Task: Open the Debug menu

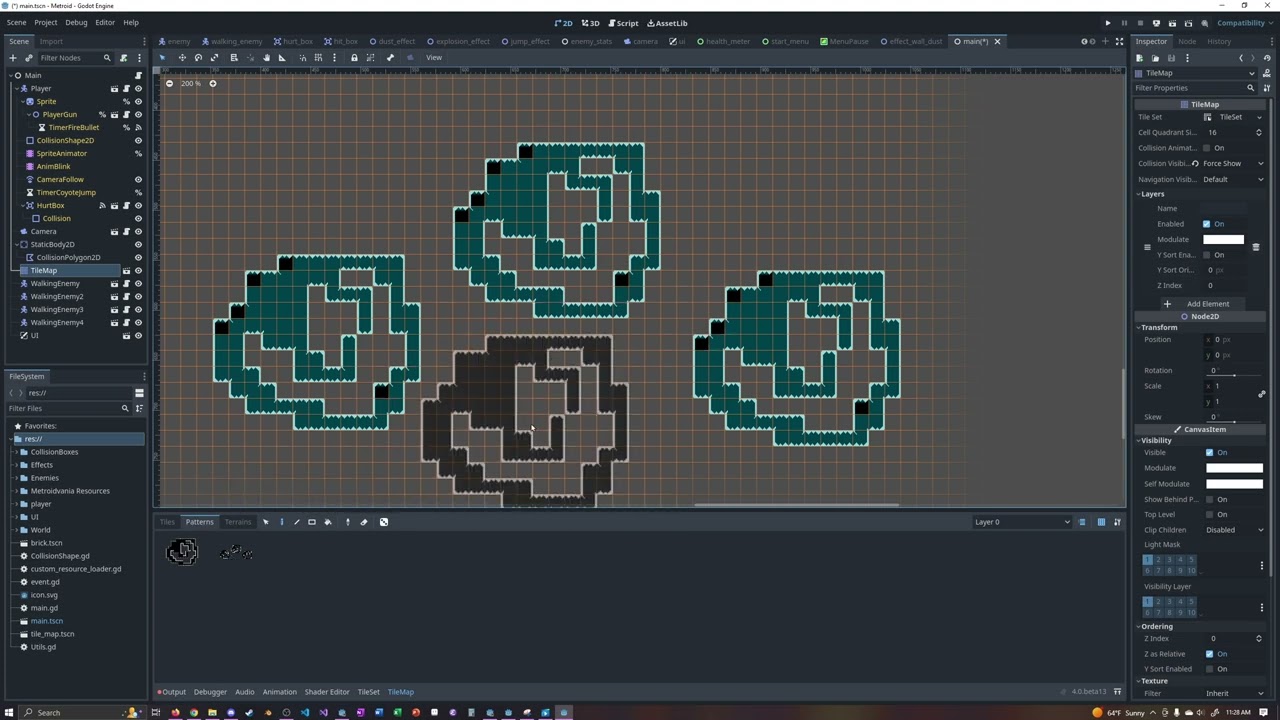Action: click(x=76, y=22)
